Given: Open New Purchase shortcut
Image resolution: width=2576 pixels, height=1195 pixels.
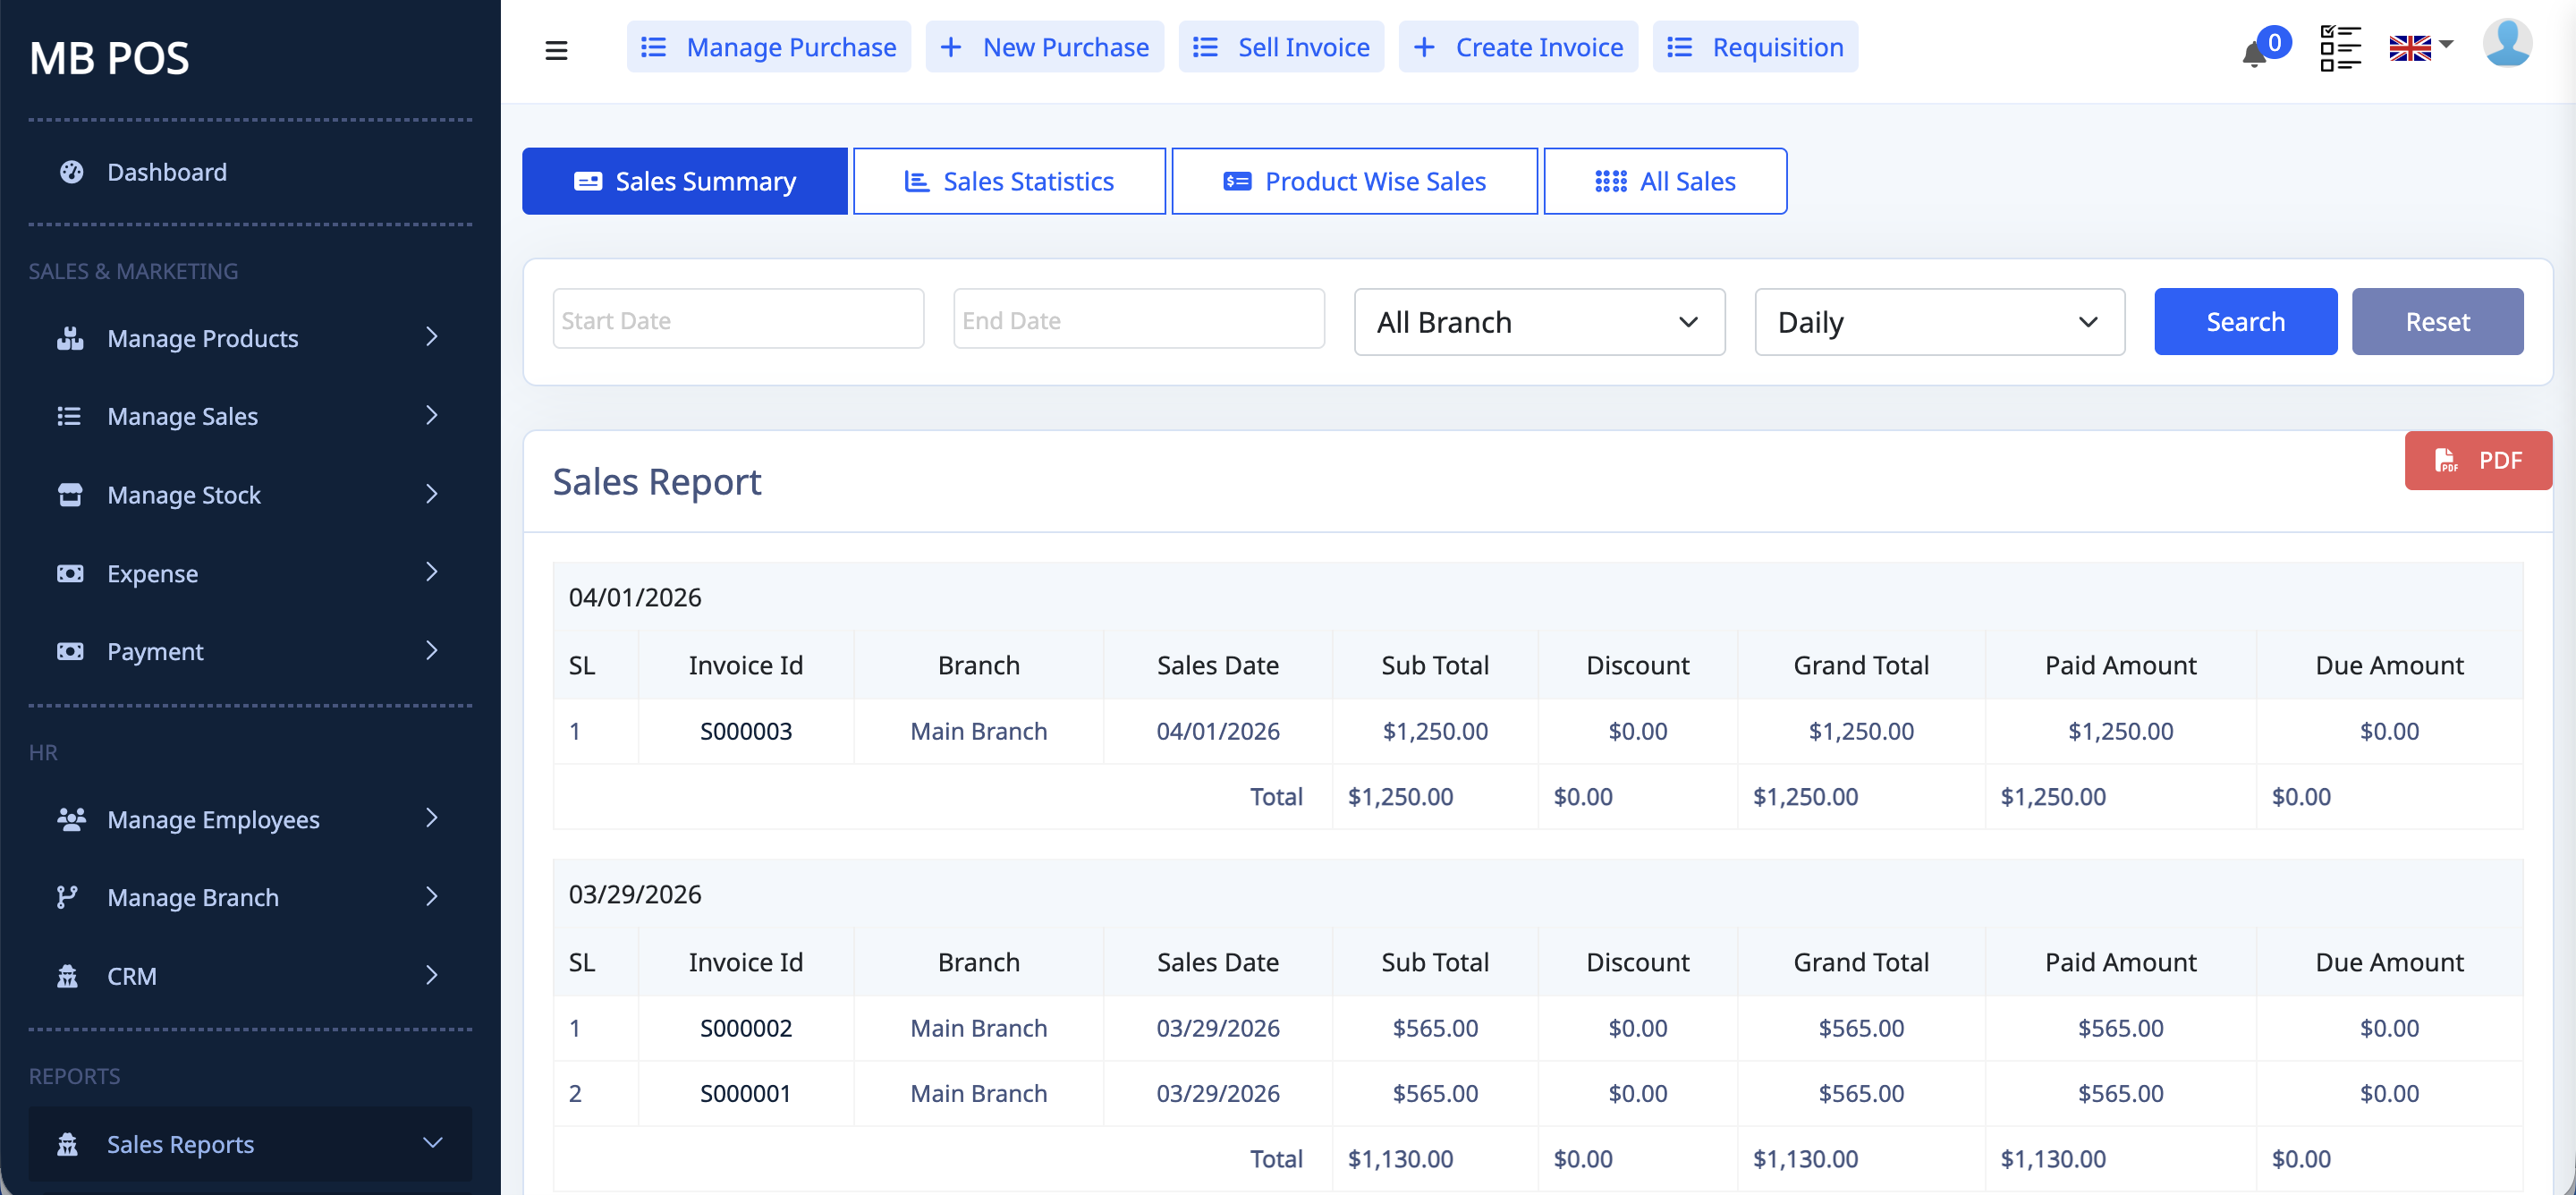Looking at the screenshot, I should 1044,47.
